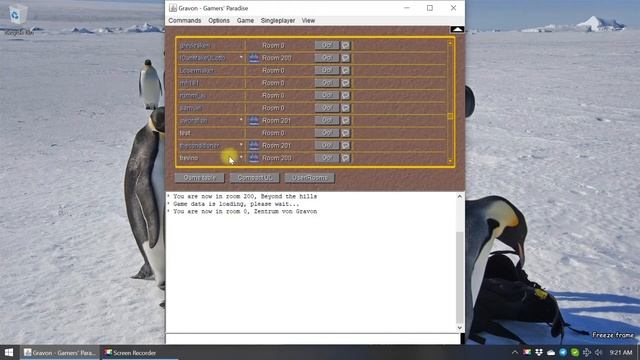Image resolution: width=640 pixels, height=360 pixels.
Task: Click Go! button in first user row
Action: pyautogui.click(x=327, y=45)
